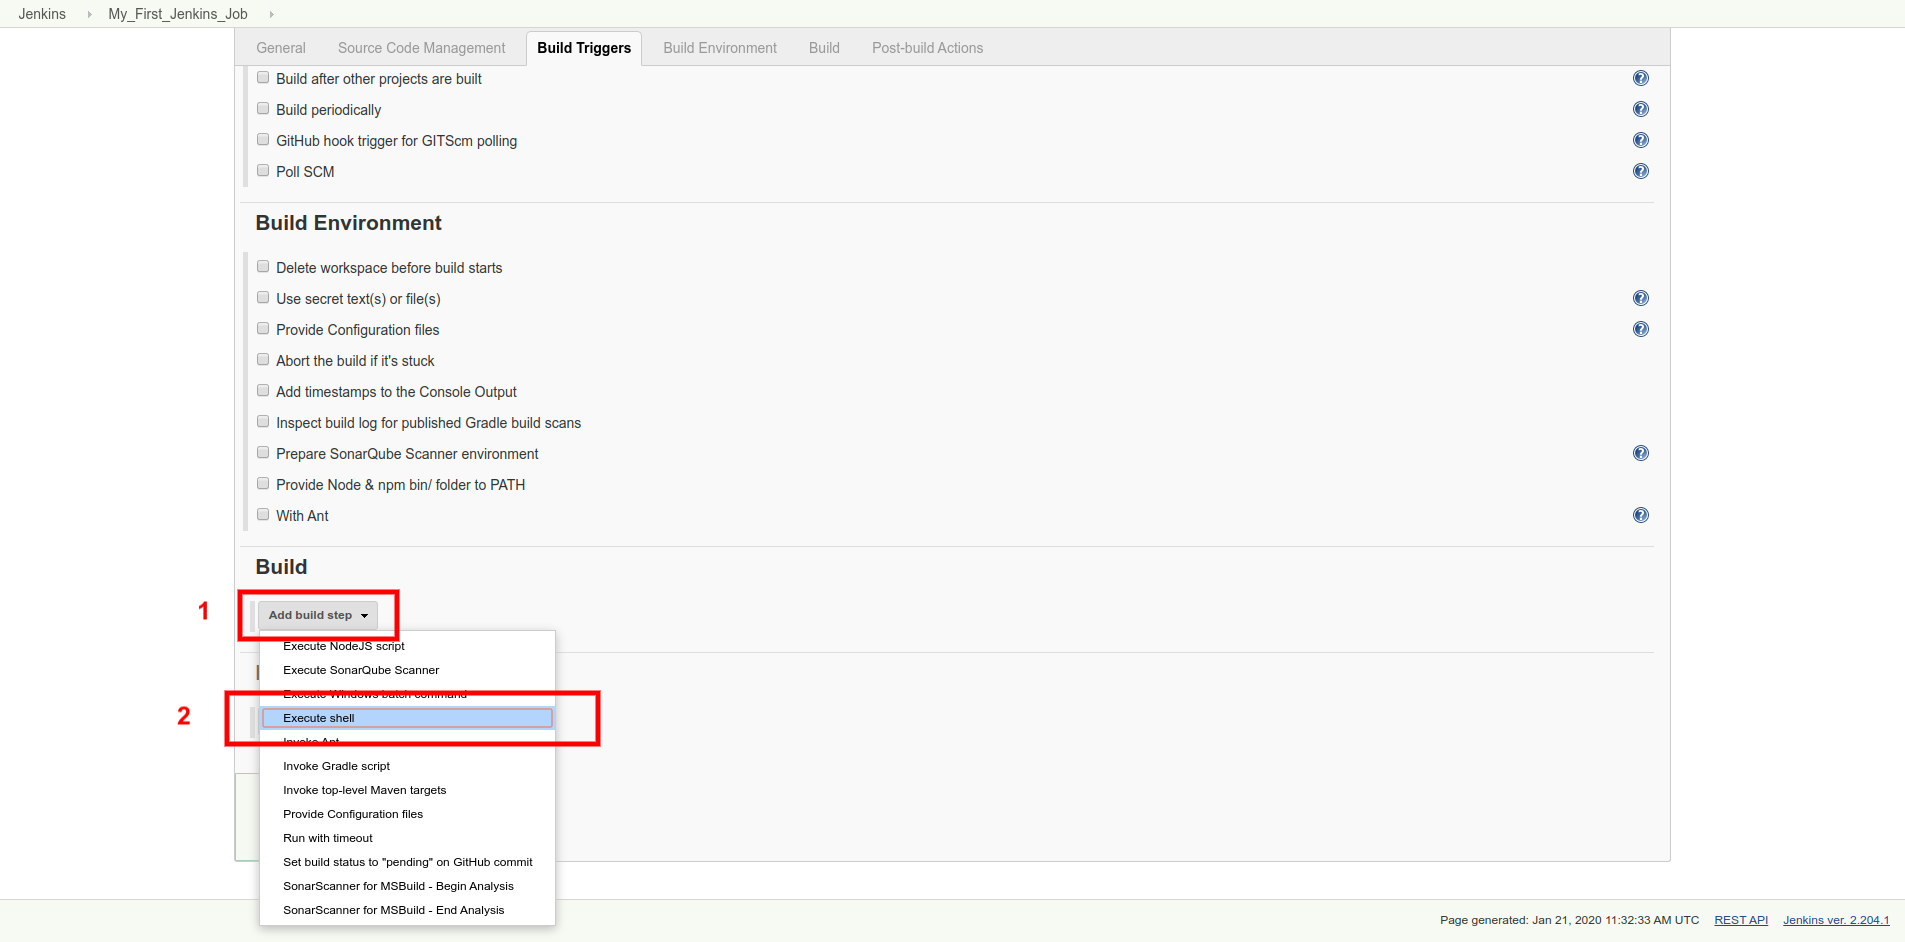Viewport: 1905px width, 942px height.
Task: Enable Abort the build if it's stuck
Action: pyautogui.click(x=263, y=359)
